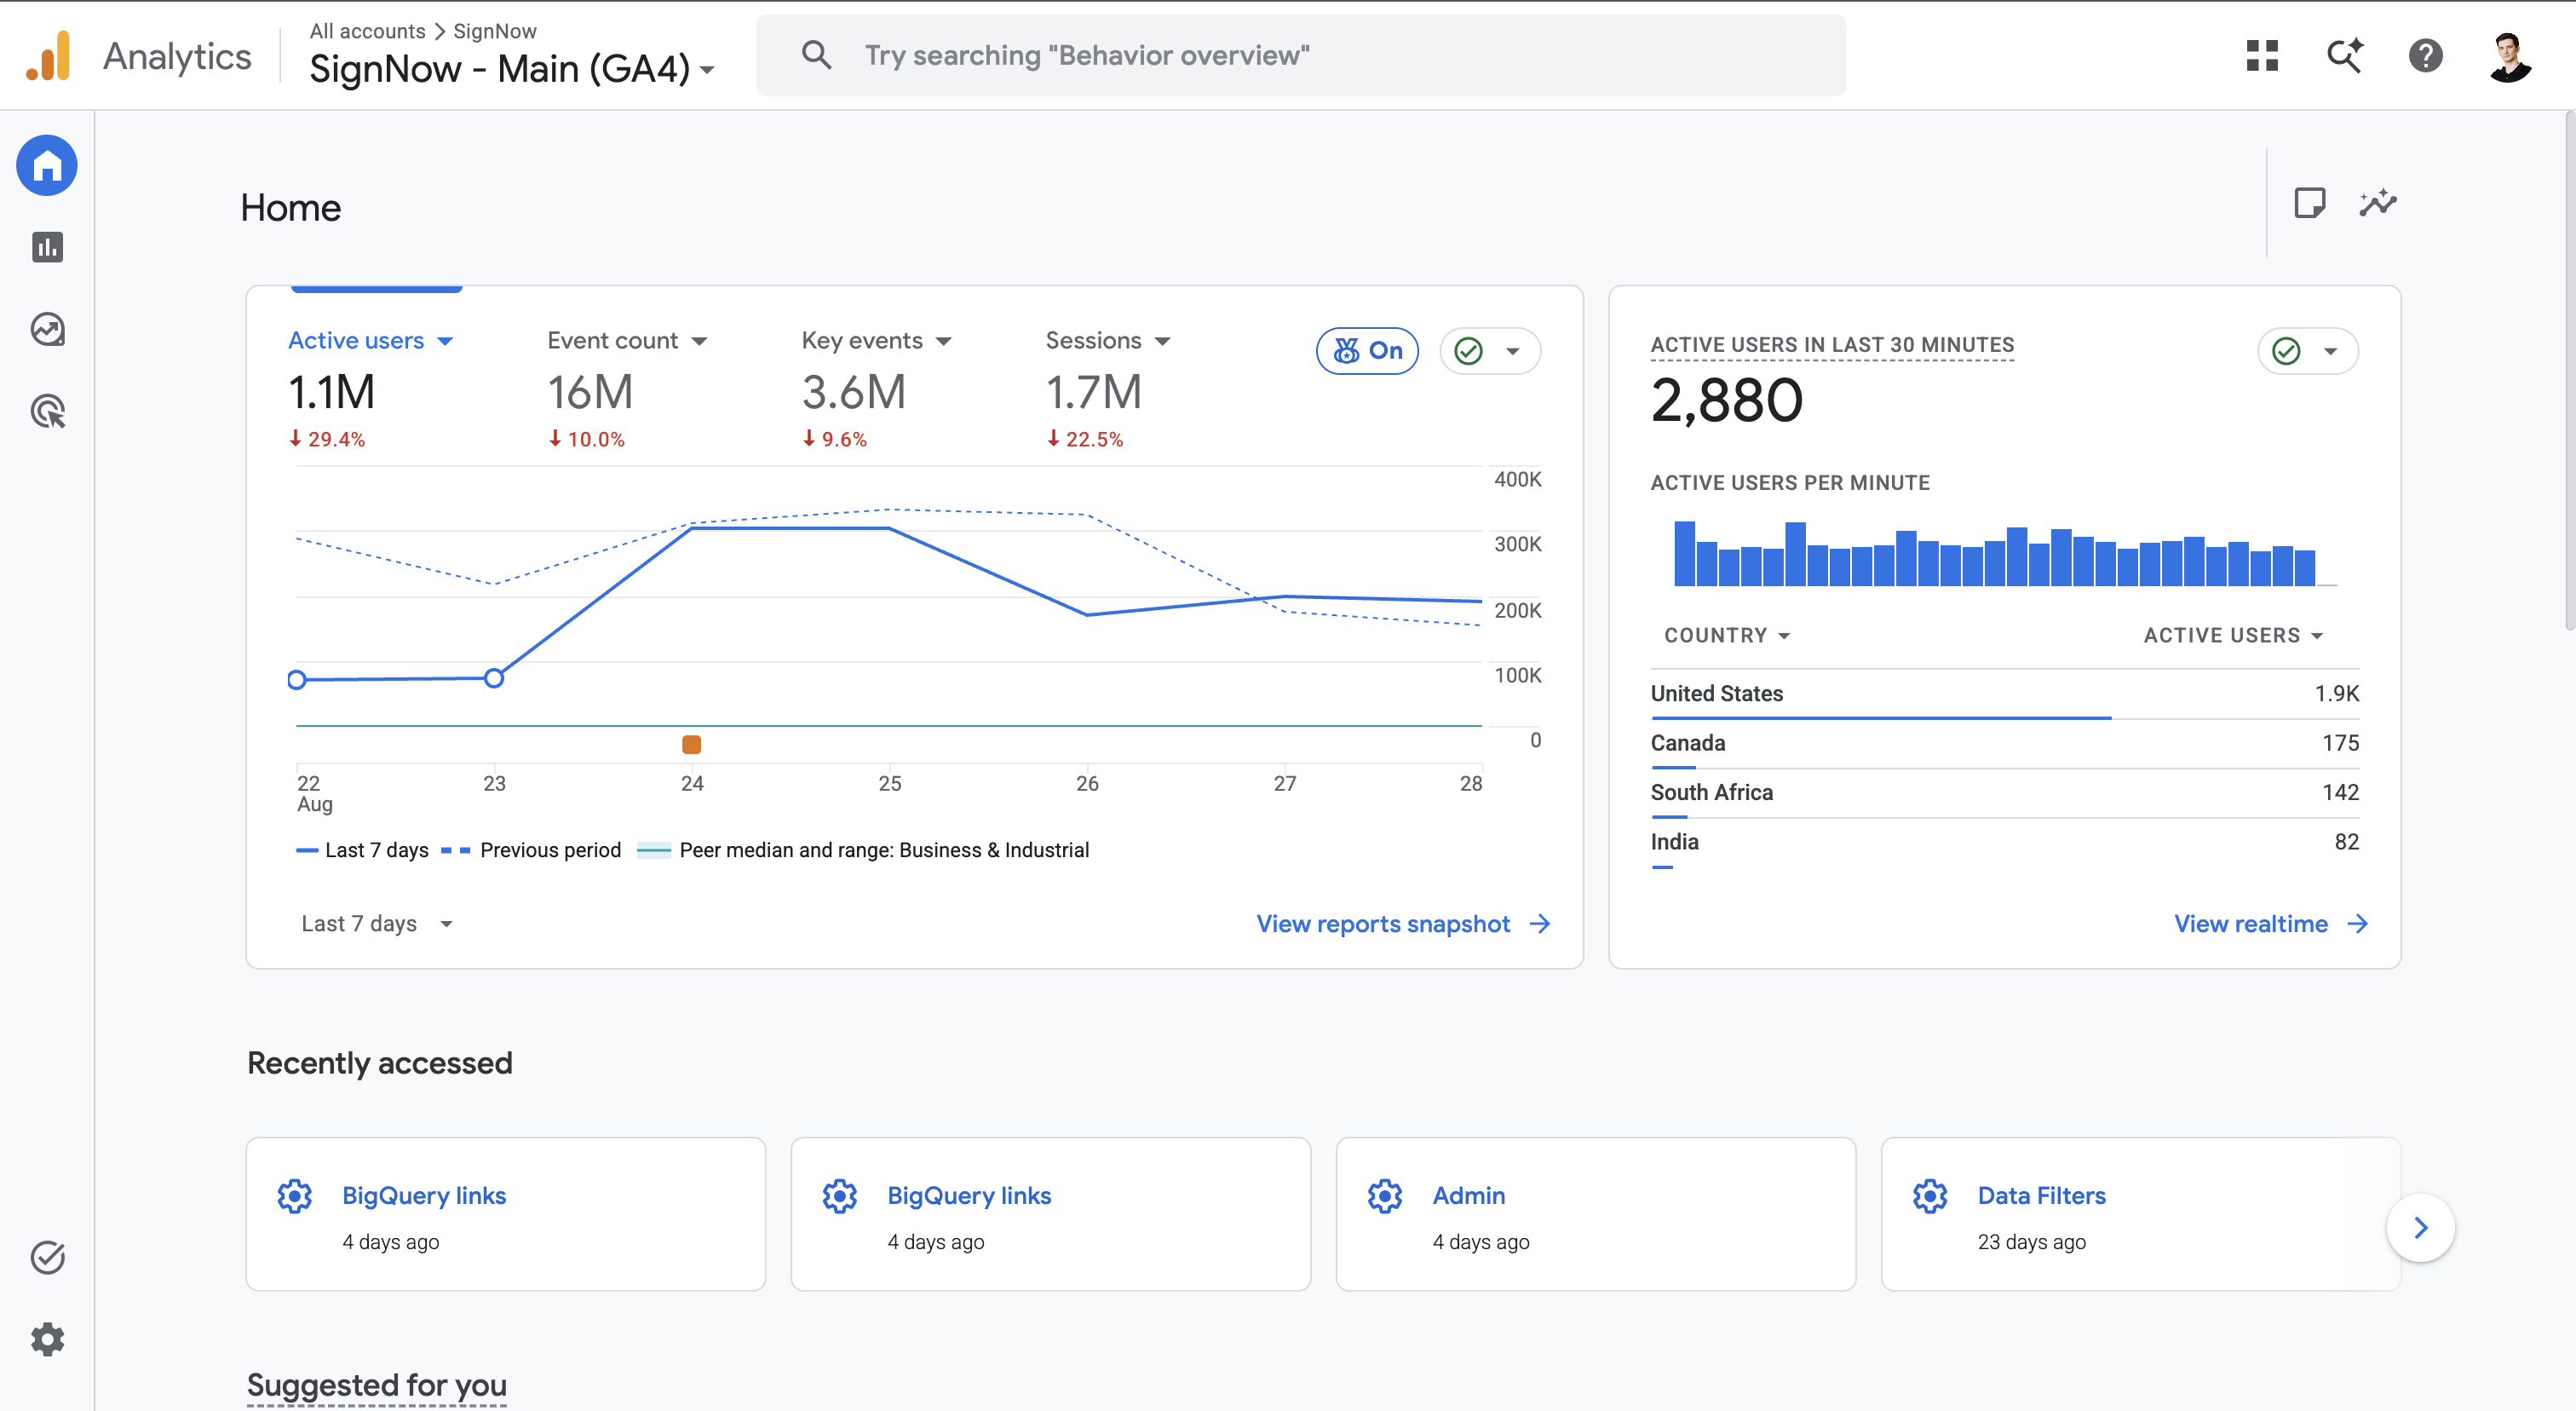Click the Peer median and range legend entry
The width and height of the screenshot is (2576, 1411).
(863, 850)
